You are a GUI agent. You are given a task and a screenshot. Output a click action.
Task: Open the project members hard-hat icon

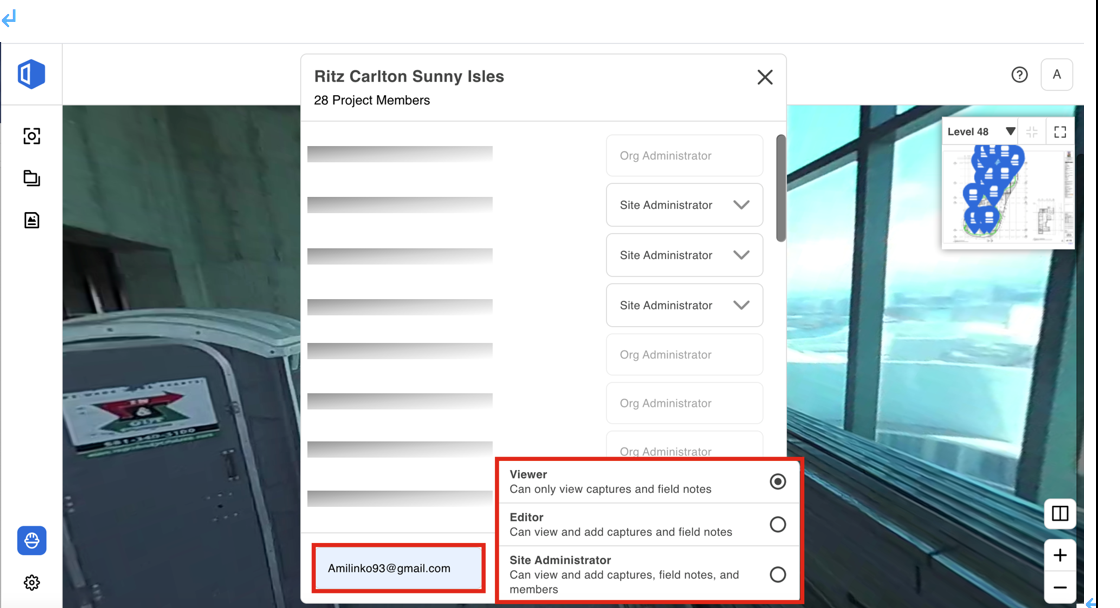[x=31, y=541]
